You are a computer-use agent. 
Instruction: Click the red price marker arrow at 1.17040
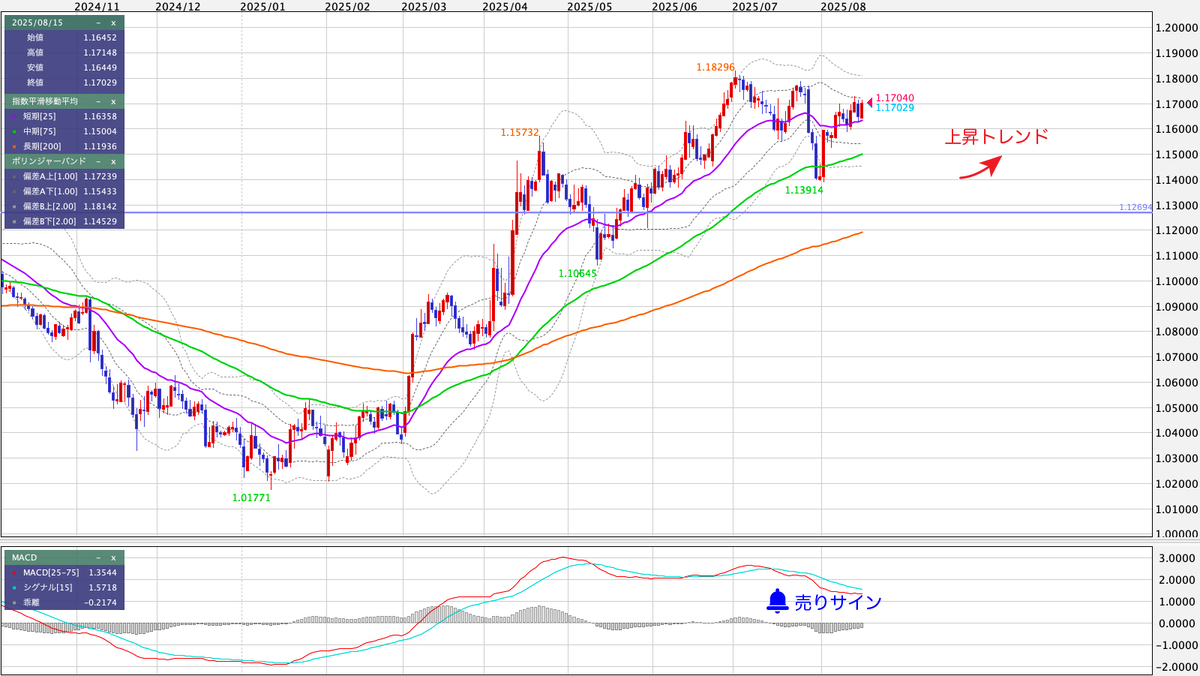pos(870,102)
